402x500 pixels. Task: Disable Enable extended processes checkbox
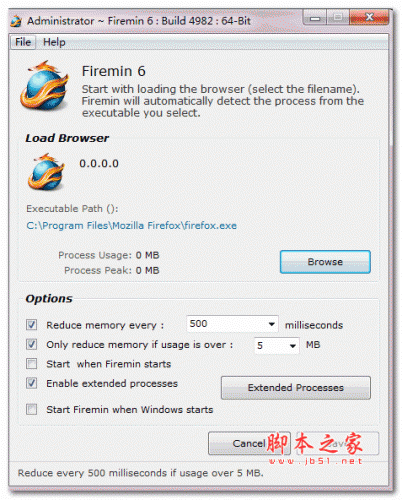click(x=32, y=383)
